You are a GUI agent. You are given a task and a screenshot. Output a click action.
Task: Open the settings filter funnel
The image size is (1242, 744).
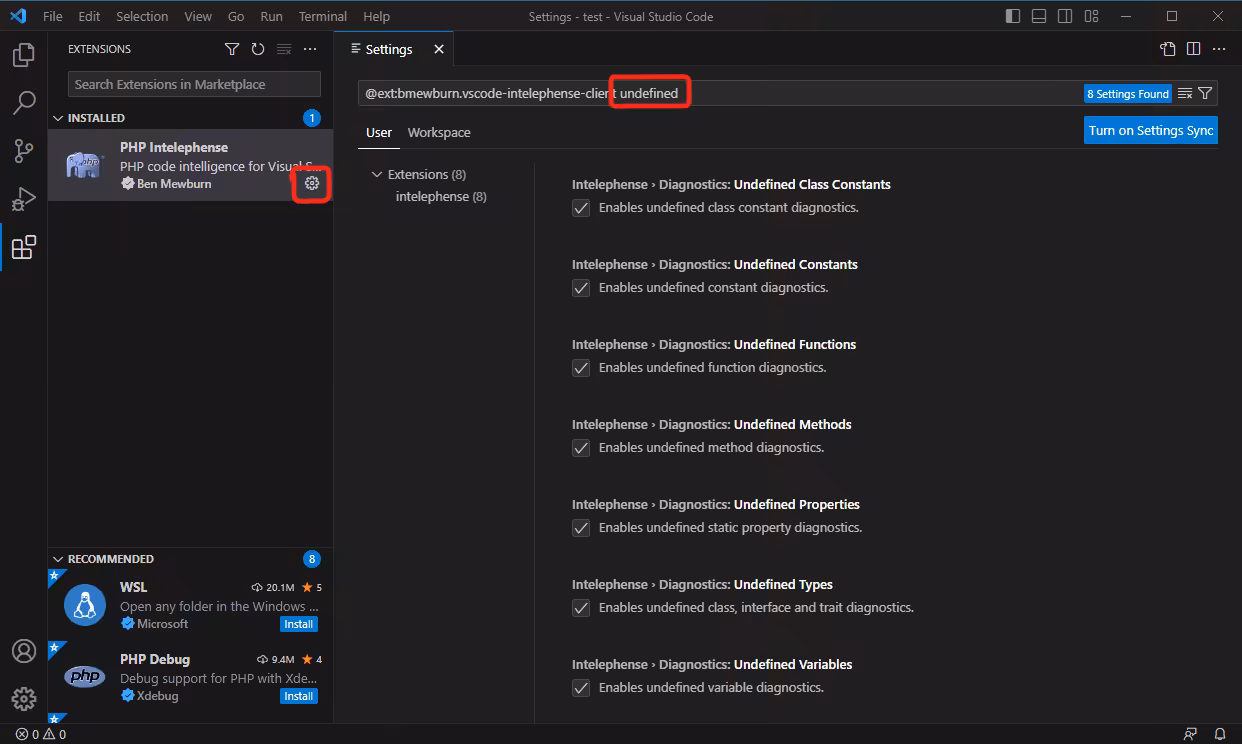(x=1205, y=93)
